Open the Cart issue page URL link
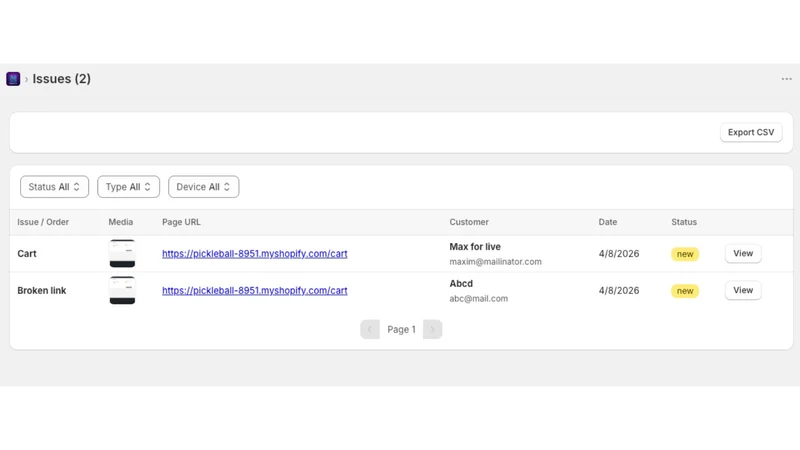This screenshot has width=800, height=450. (x=255, y=254)
